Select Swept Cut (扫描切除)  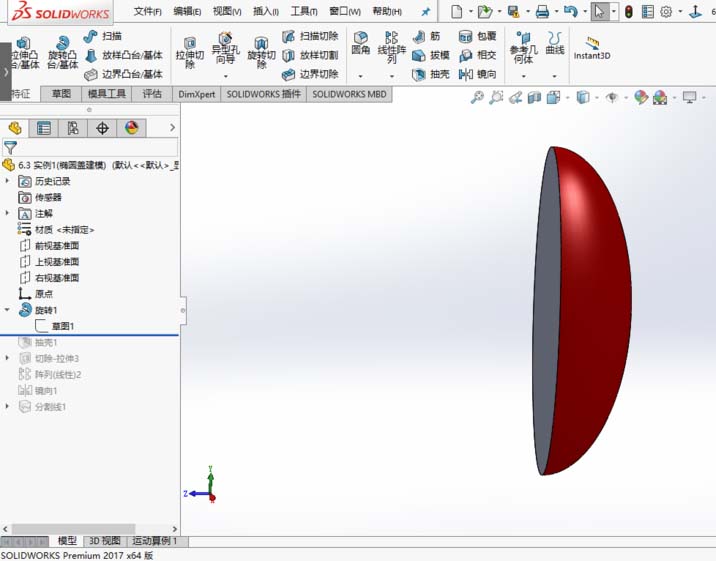pyautogui.click(x=310, y=36)
